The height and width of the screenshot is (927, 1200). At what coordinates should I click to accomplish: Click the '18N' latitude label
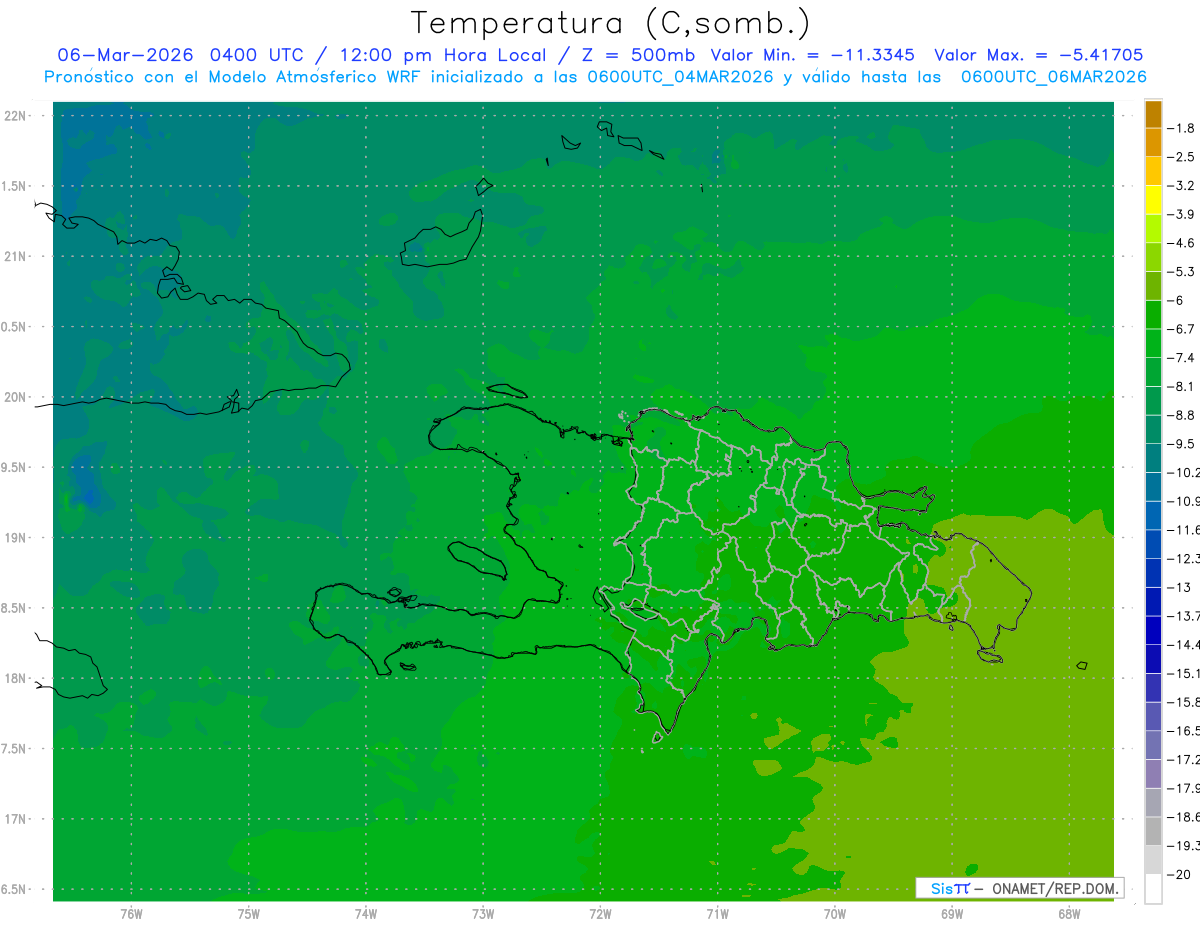[x=16, y=678]
